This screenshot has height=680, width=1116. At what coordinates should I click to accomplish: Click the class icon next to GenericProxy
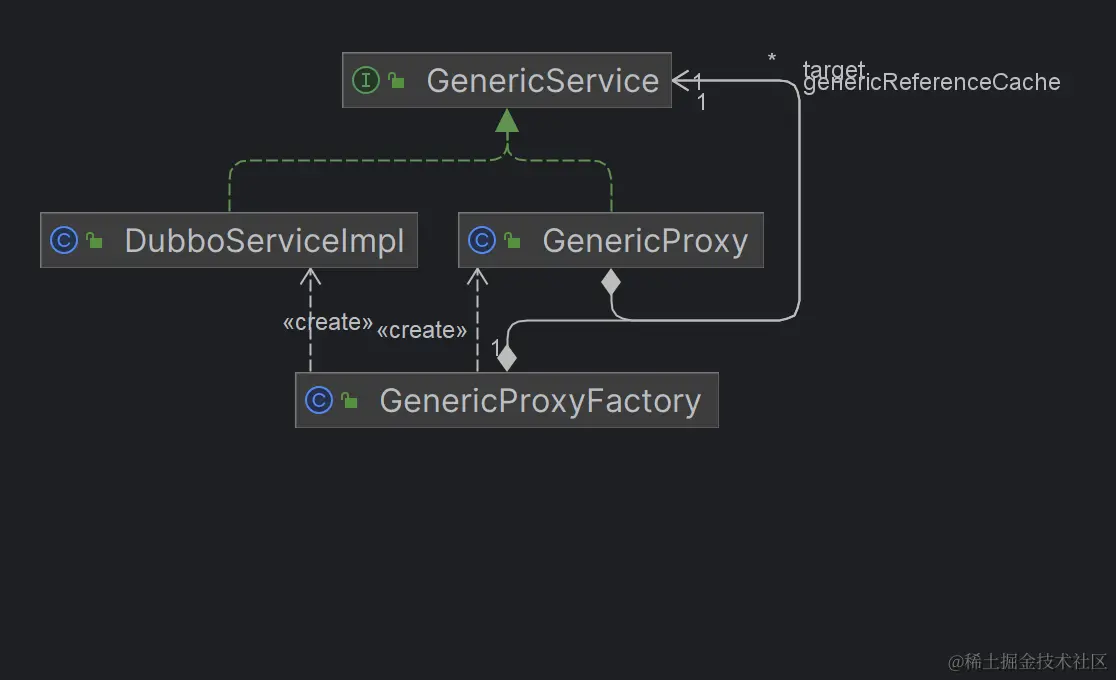coord(482,240)
